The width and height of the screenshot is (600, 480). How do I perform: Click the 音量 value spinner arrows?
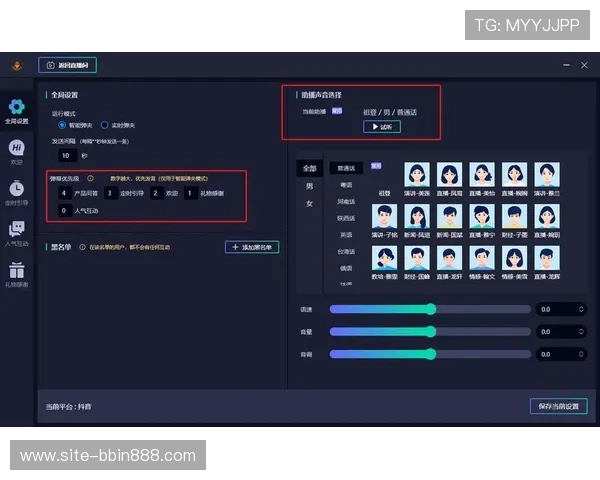[580, 331]
